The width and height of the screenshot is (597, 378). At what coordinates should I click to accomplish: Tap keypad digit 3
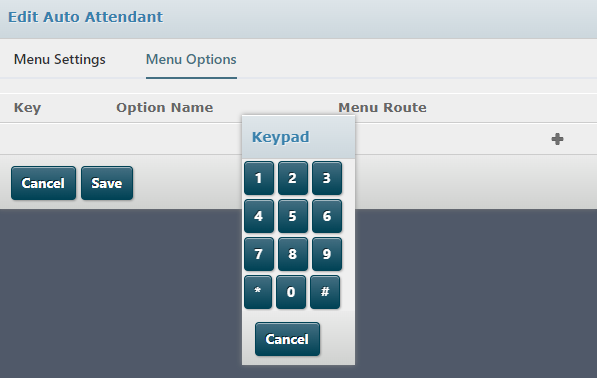pos(327,178)
